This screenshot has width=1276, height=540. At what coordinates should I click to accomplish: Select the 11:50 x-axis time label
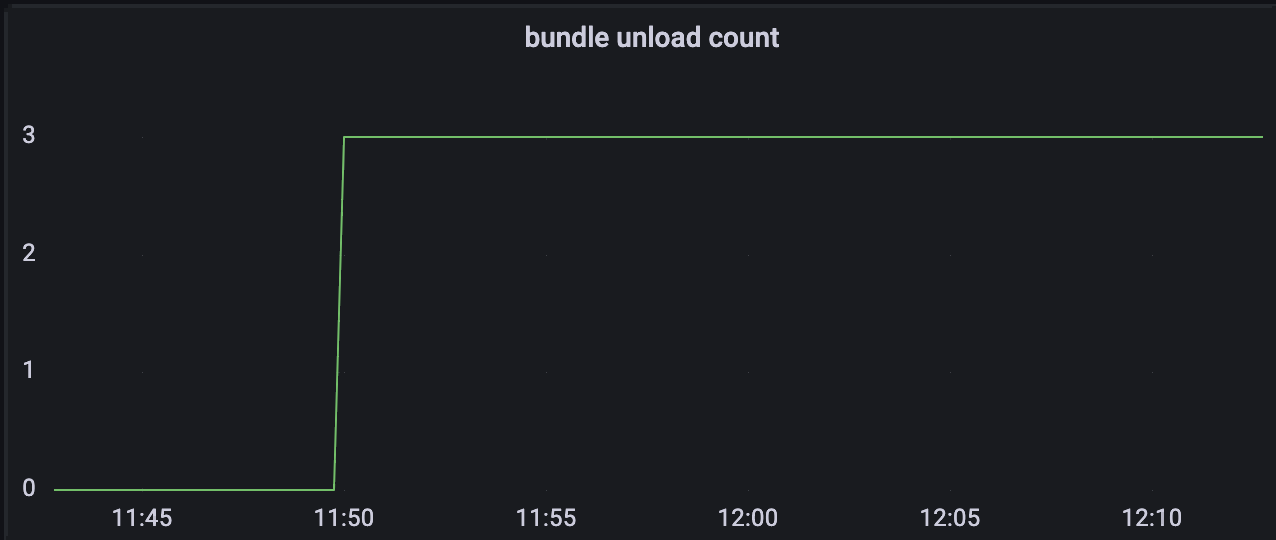click(x=344, y=518)
